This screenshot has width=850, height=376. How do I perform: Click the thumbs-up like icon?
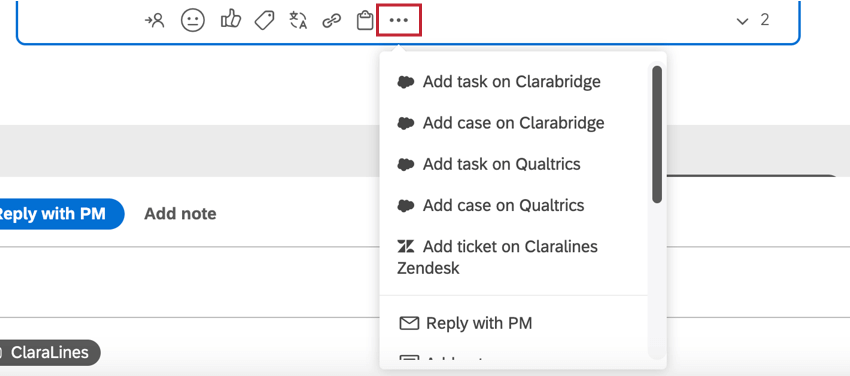point(230,20)
